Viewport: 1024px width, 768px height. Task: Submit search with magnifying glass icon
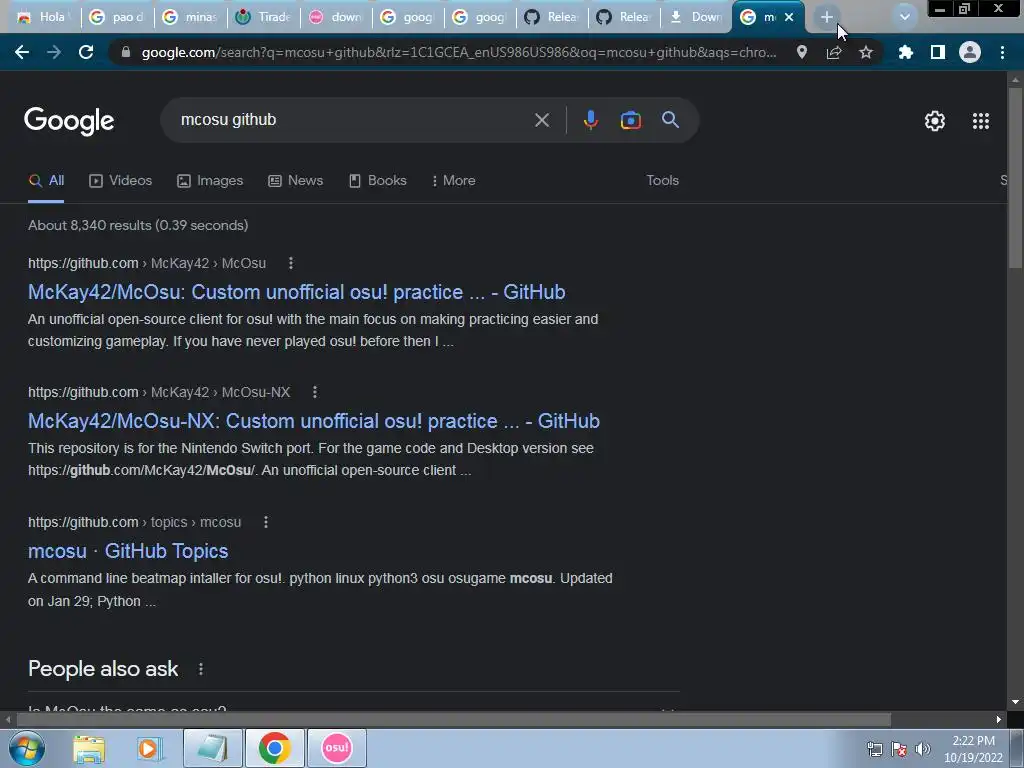point(670,120)
